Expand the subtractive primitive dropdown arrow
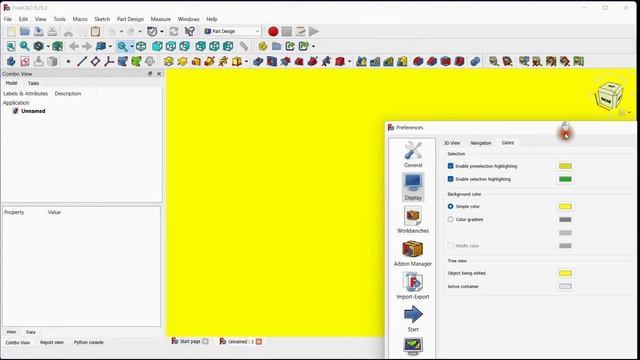 pyautogui.click(x=350, y=62)
